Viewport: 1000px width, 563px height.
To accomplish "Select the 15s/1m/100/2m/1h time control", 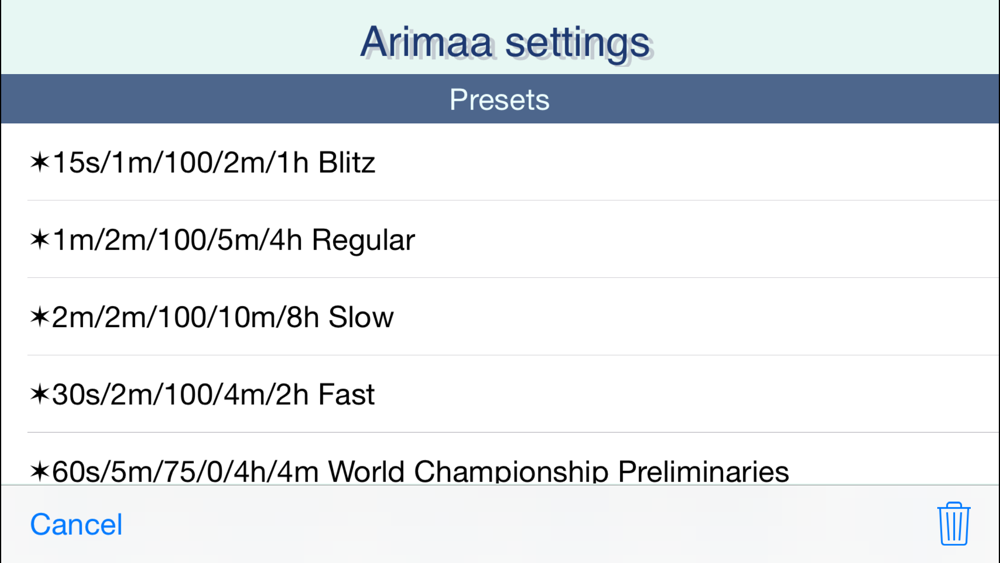I will 181,163.
